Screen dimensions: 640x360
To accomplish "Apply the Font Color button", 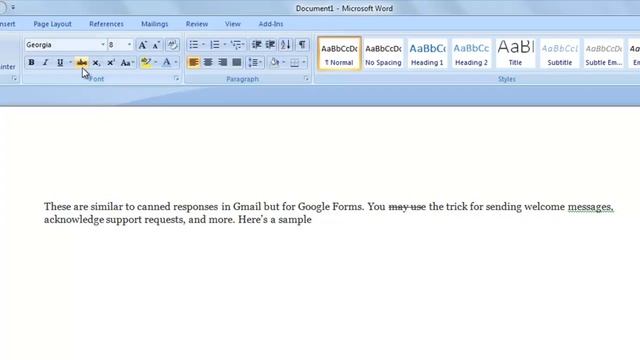I will pos(167,62).
